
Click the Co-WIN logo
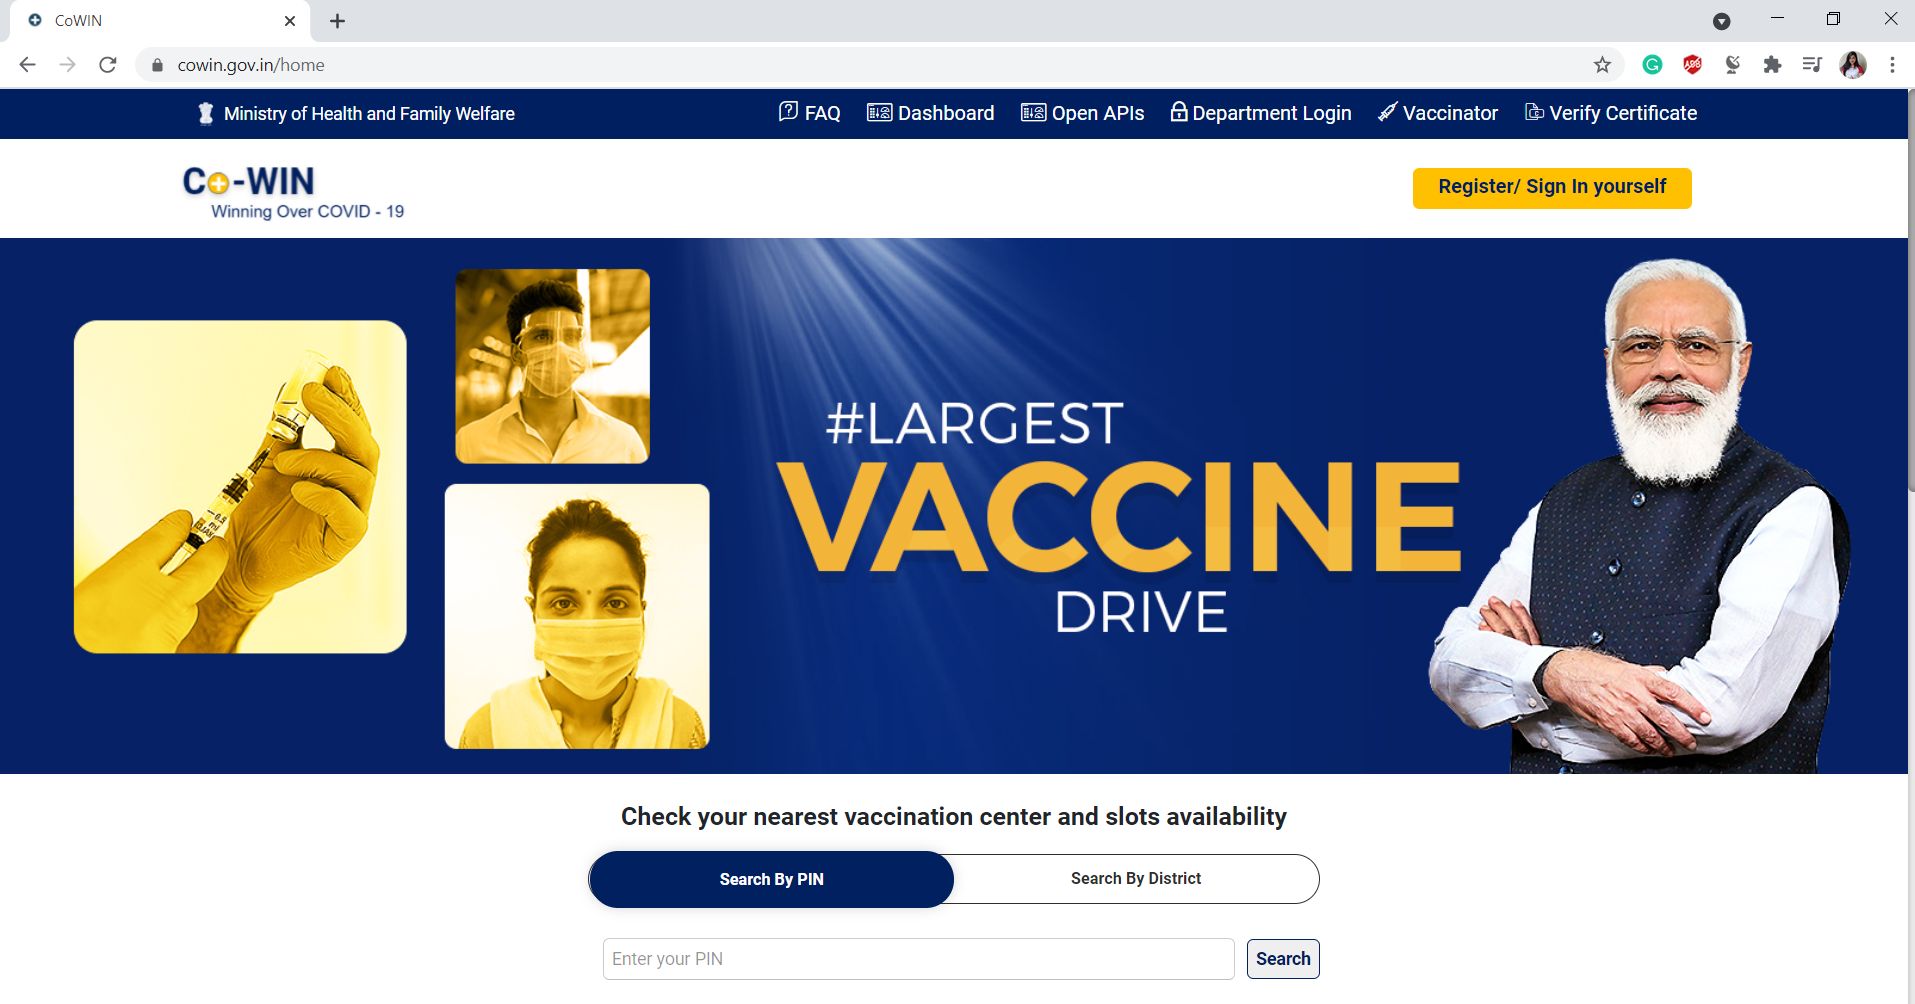point(293,192)
